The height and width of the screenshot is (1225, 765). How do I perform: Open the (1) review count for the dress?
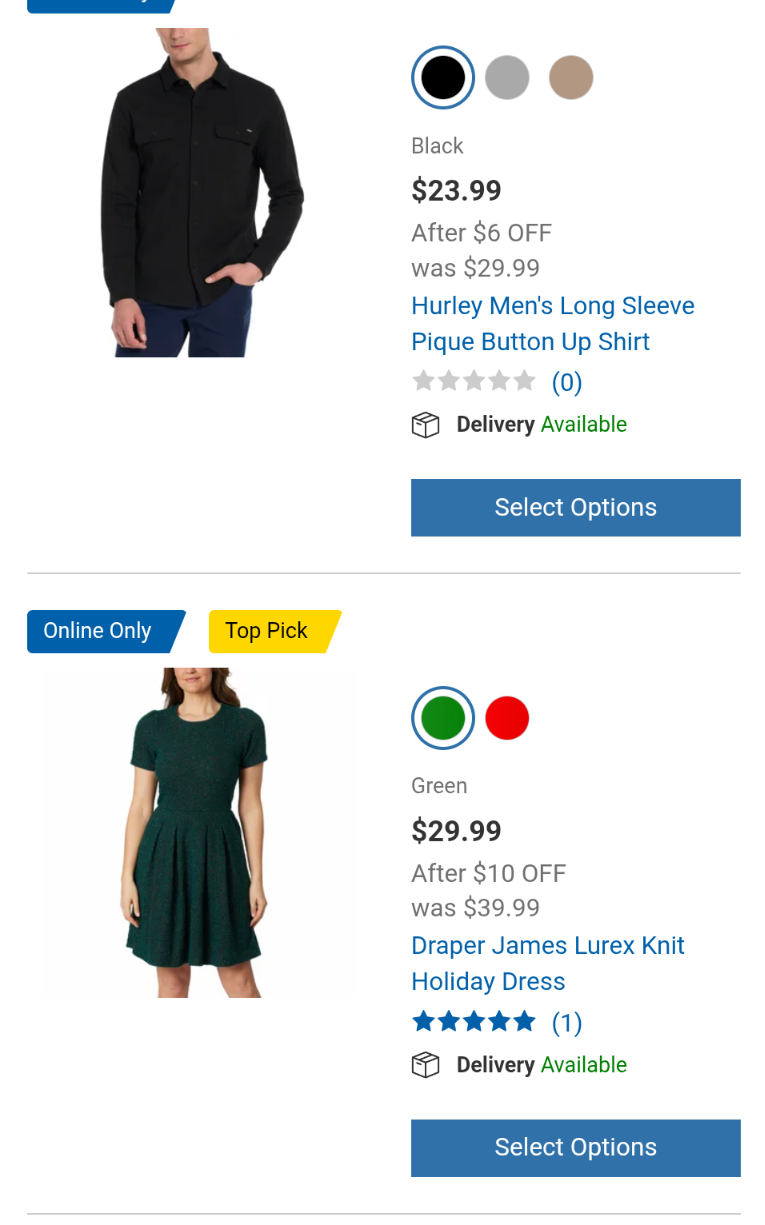point(567,1022)
